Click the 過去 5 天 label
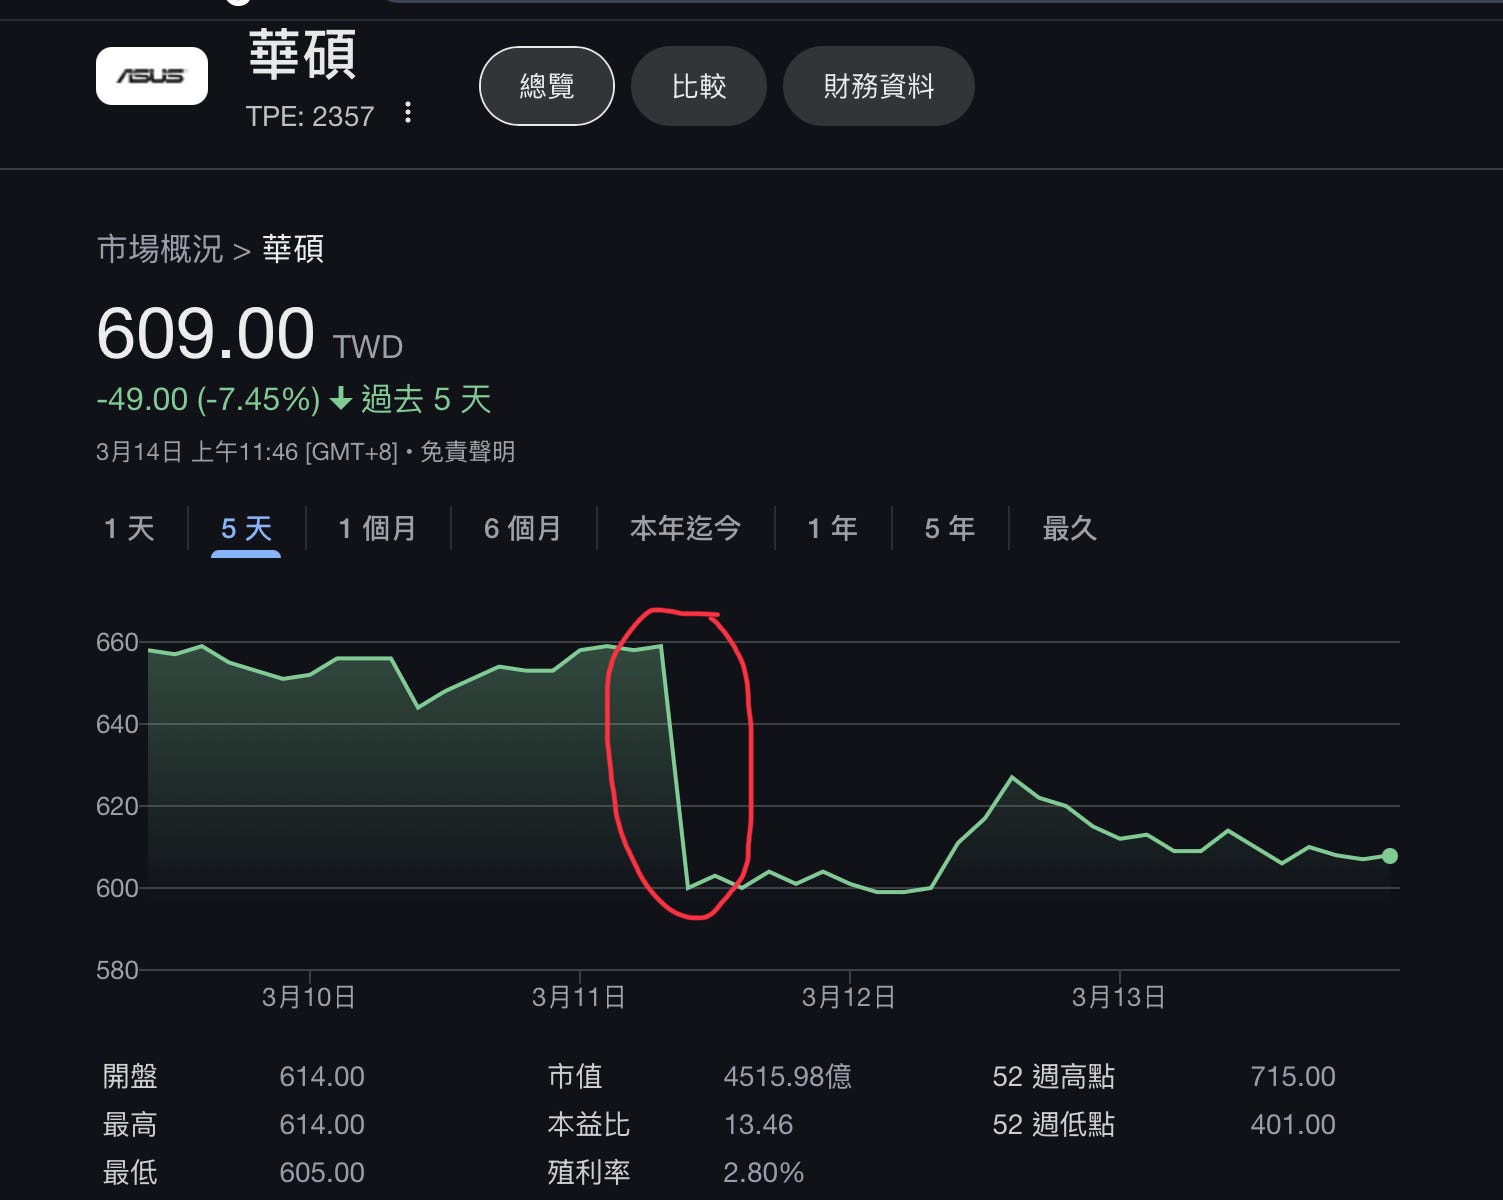 426,400
